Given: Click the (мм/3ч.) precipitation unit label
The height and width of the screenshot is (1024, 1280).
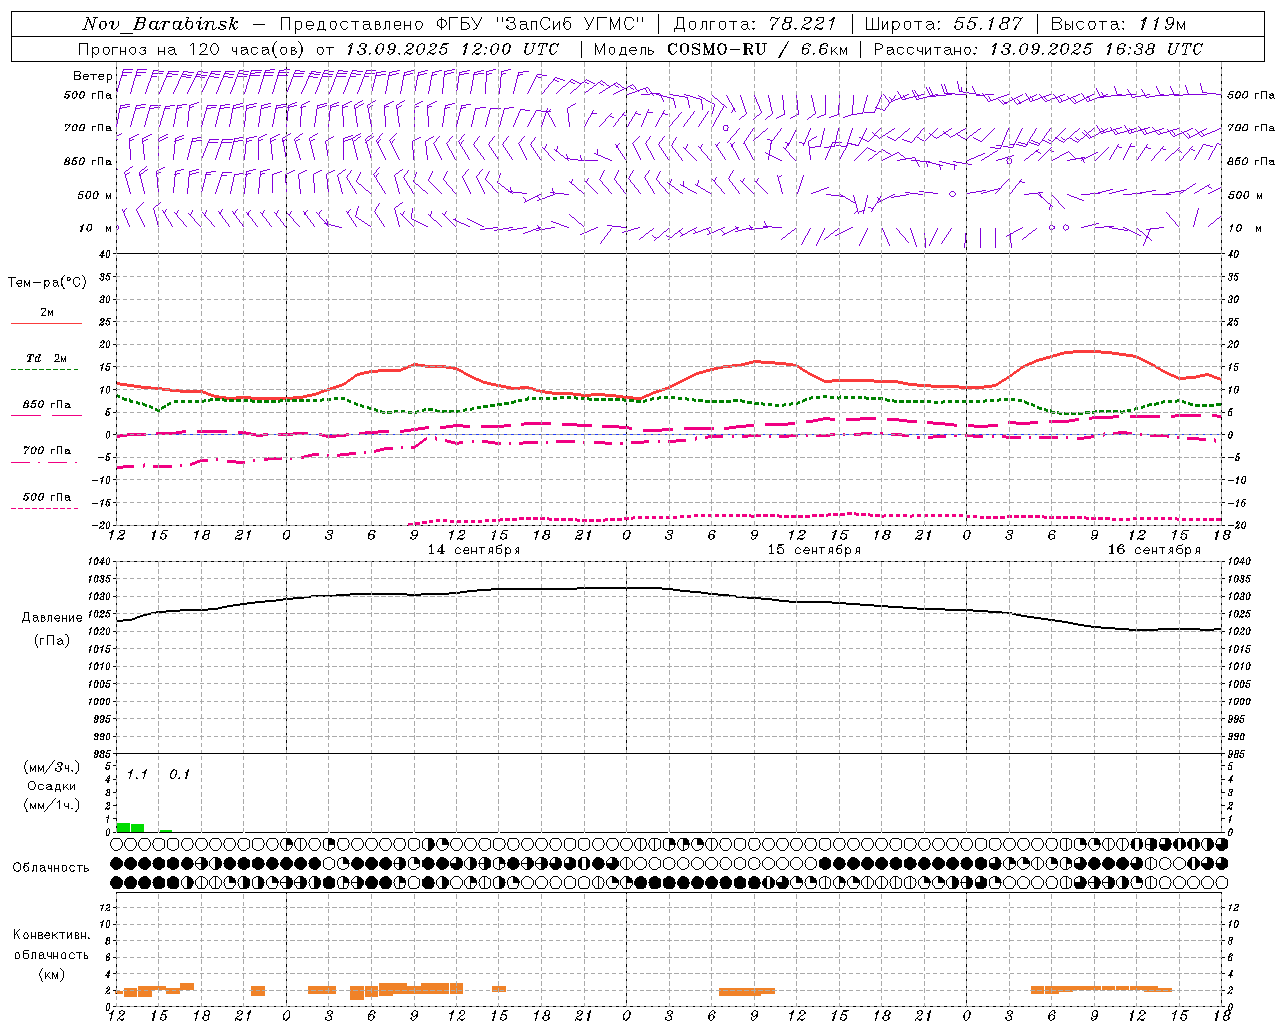Looking at the screenshot, I should 52,767.
